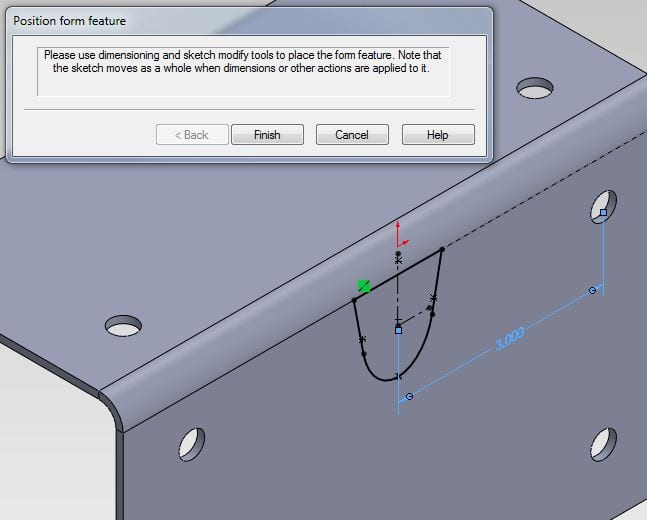Image resolution: width=647 pixels, height=520 pixels.
Task: Click the upper dimension arrow handle near hole
Action: 593,291
